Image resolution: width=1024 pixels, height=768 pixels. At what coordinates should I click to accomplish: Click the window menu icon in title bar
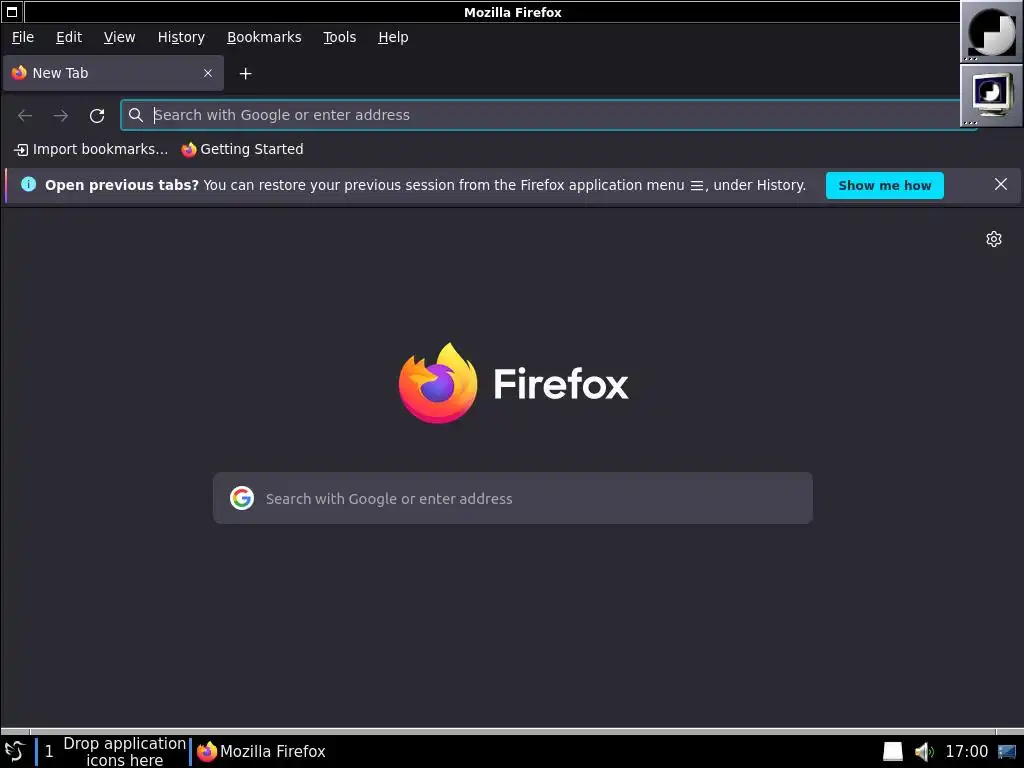click(12, 12)
